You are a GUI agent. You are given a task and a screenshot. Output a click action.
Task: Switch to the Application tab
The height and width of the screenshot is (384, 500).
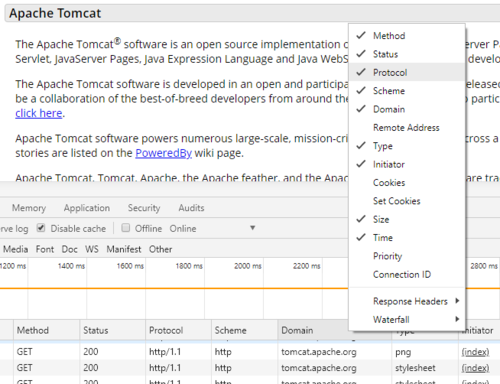(x=87, y=208)
